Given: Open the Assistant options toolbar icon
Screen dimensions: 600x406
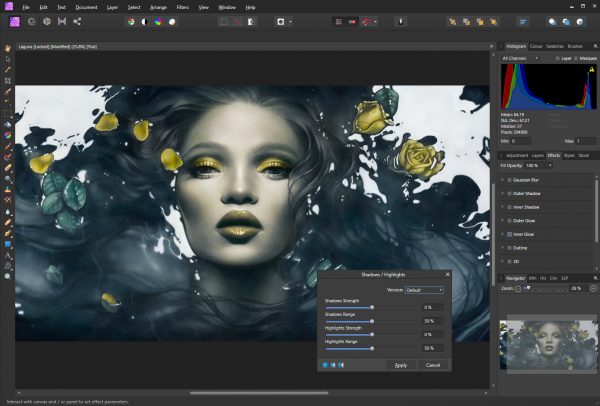Looking at the screenshot, I should pyautogui.click(x=401, y=22).
